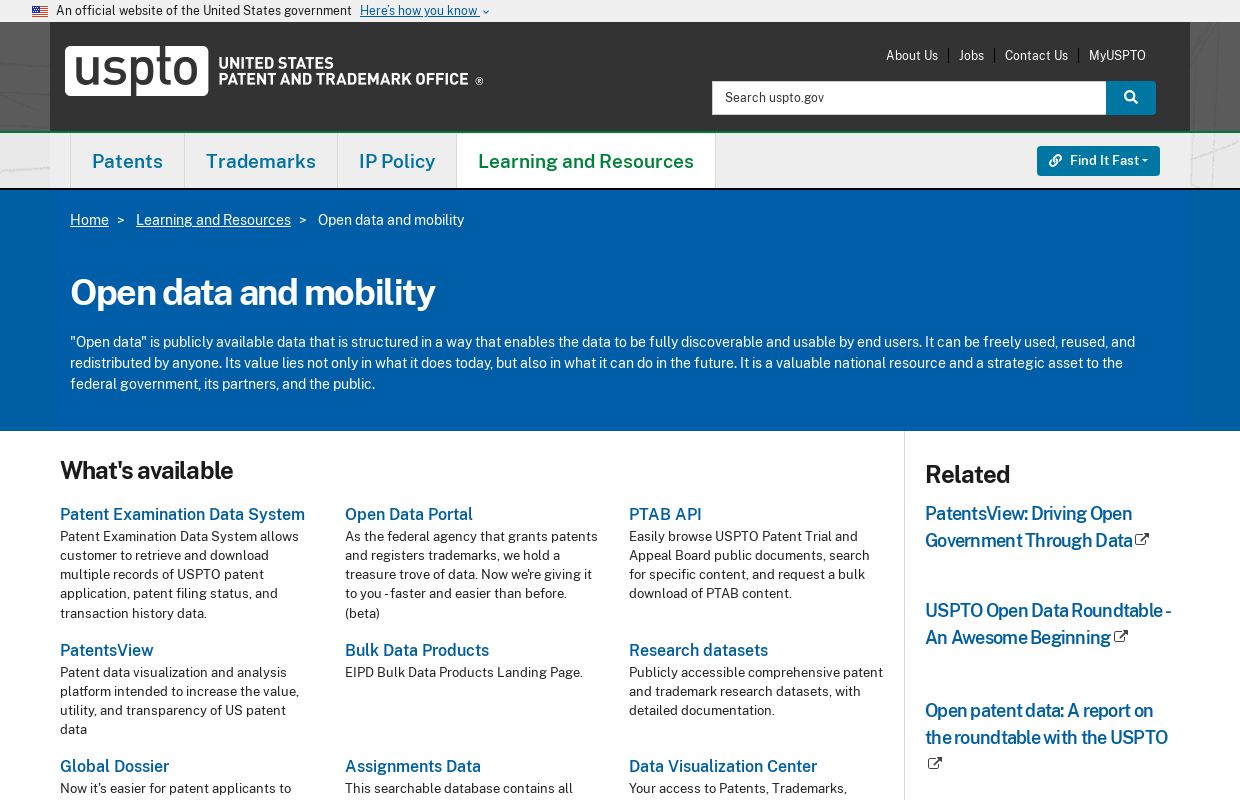Open the Global Dossier link
This screenshot has width=1240, height=800.
[114, 766]
